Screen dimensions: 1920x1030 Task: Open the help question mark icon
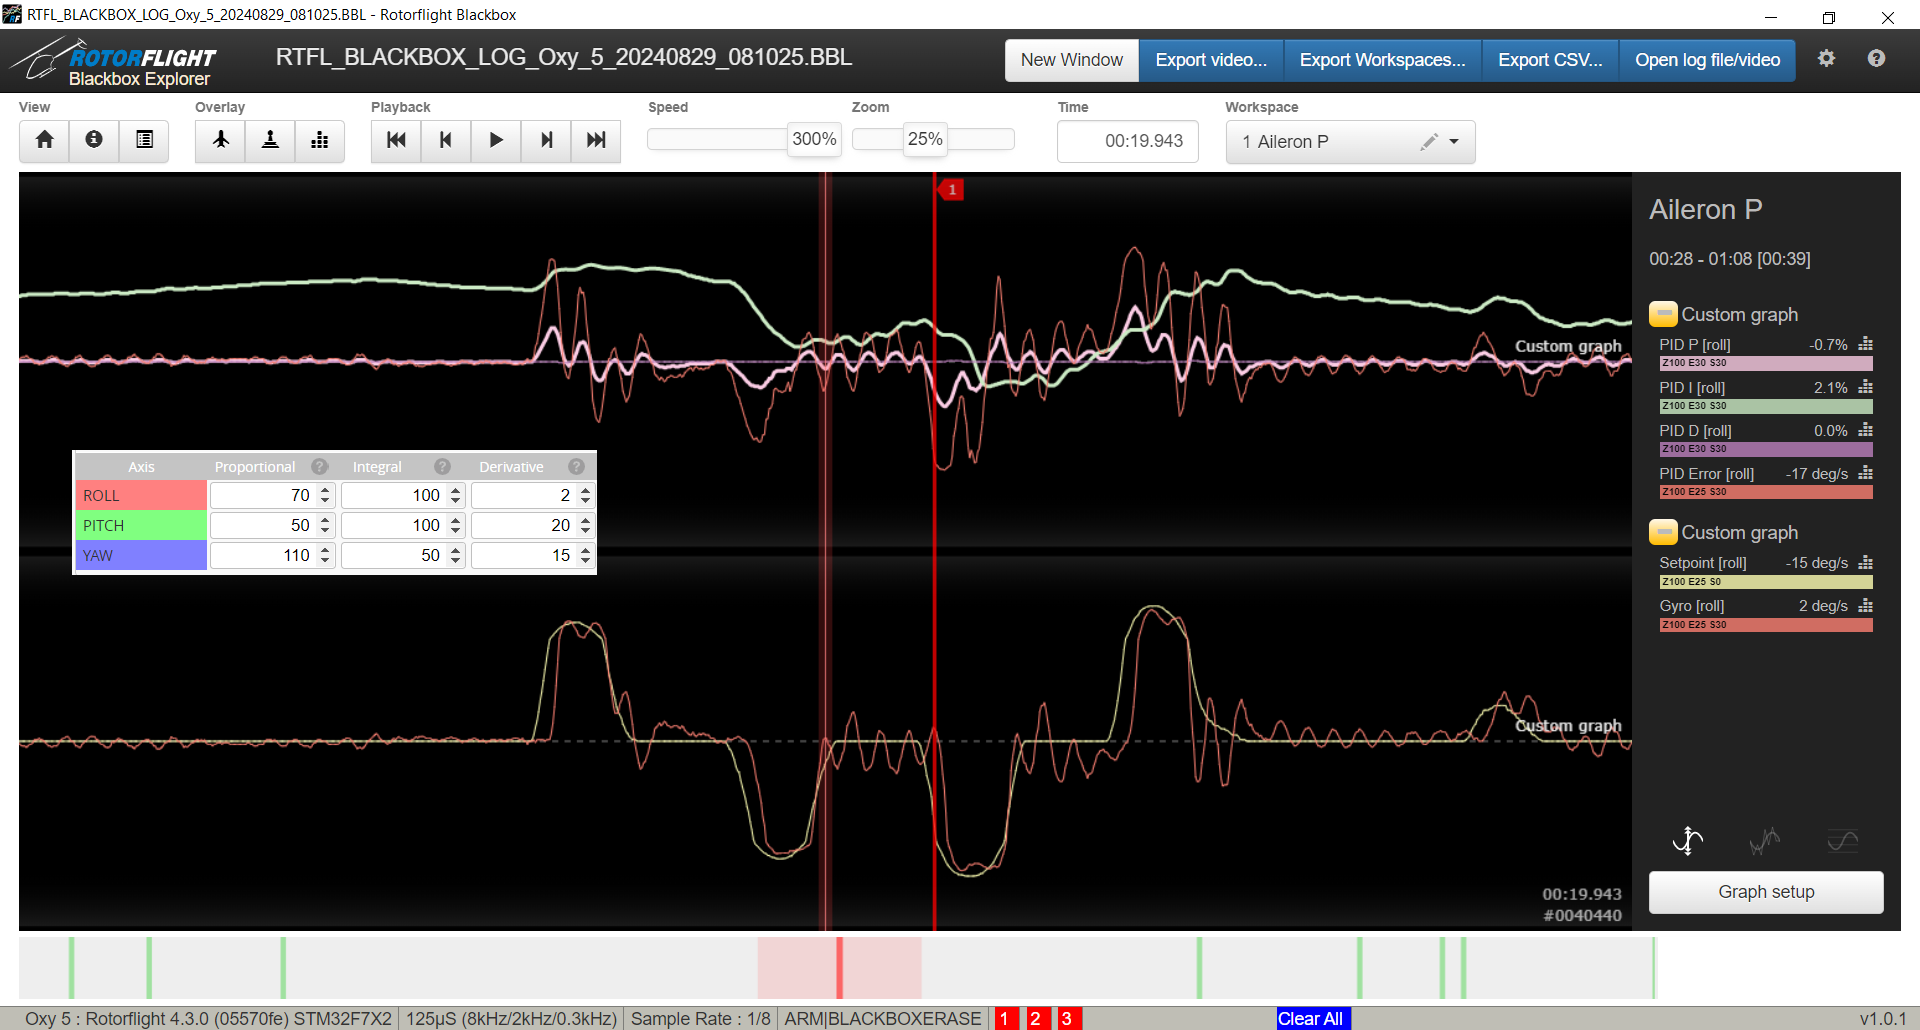(1876, 59)
